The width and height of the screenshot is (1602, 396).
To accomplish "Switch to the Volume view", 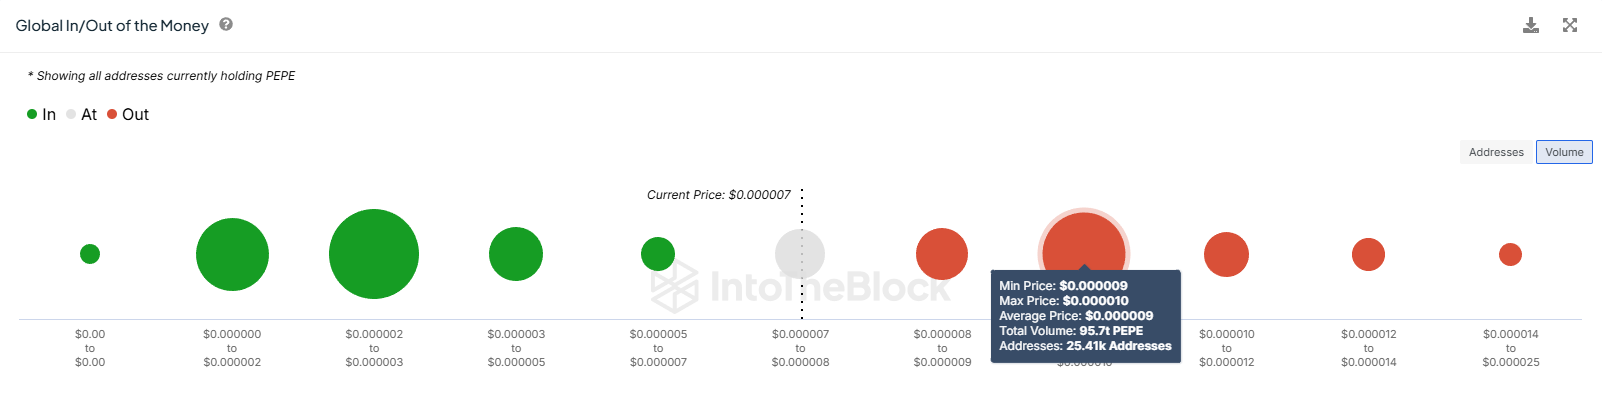I will tap(1564, 152).
